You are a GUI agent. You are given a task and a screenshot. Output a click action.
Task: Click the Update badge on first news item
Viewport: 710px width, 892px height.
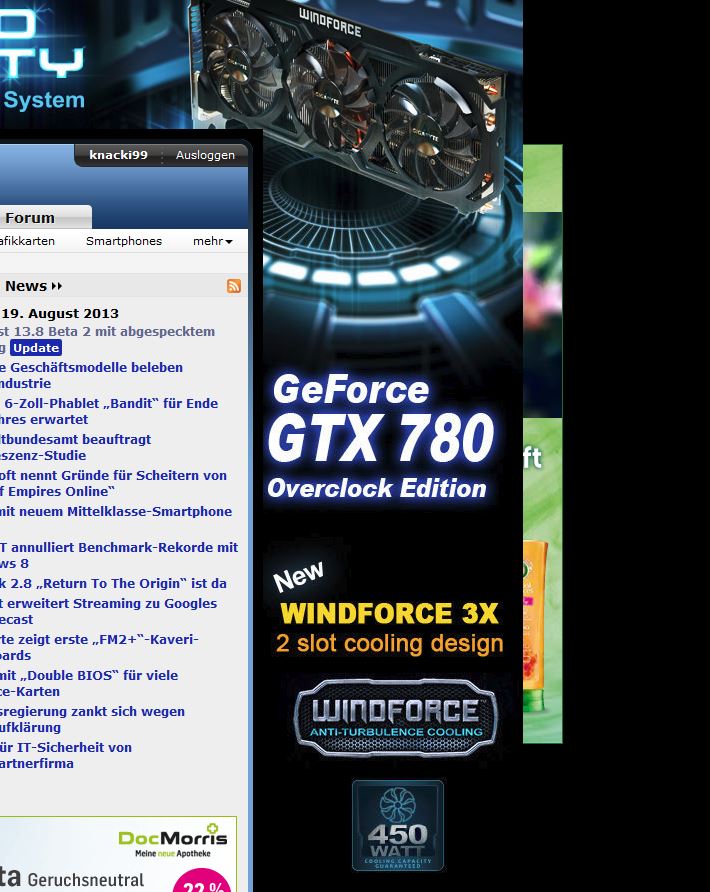tap(36, 348)
